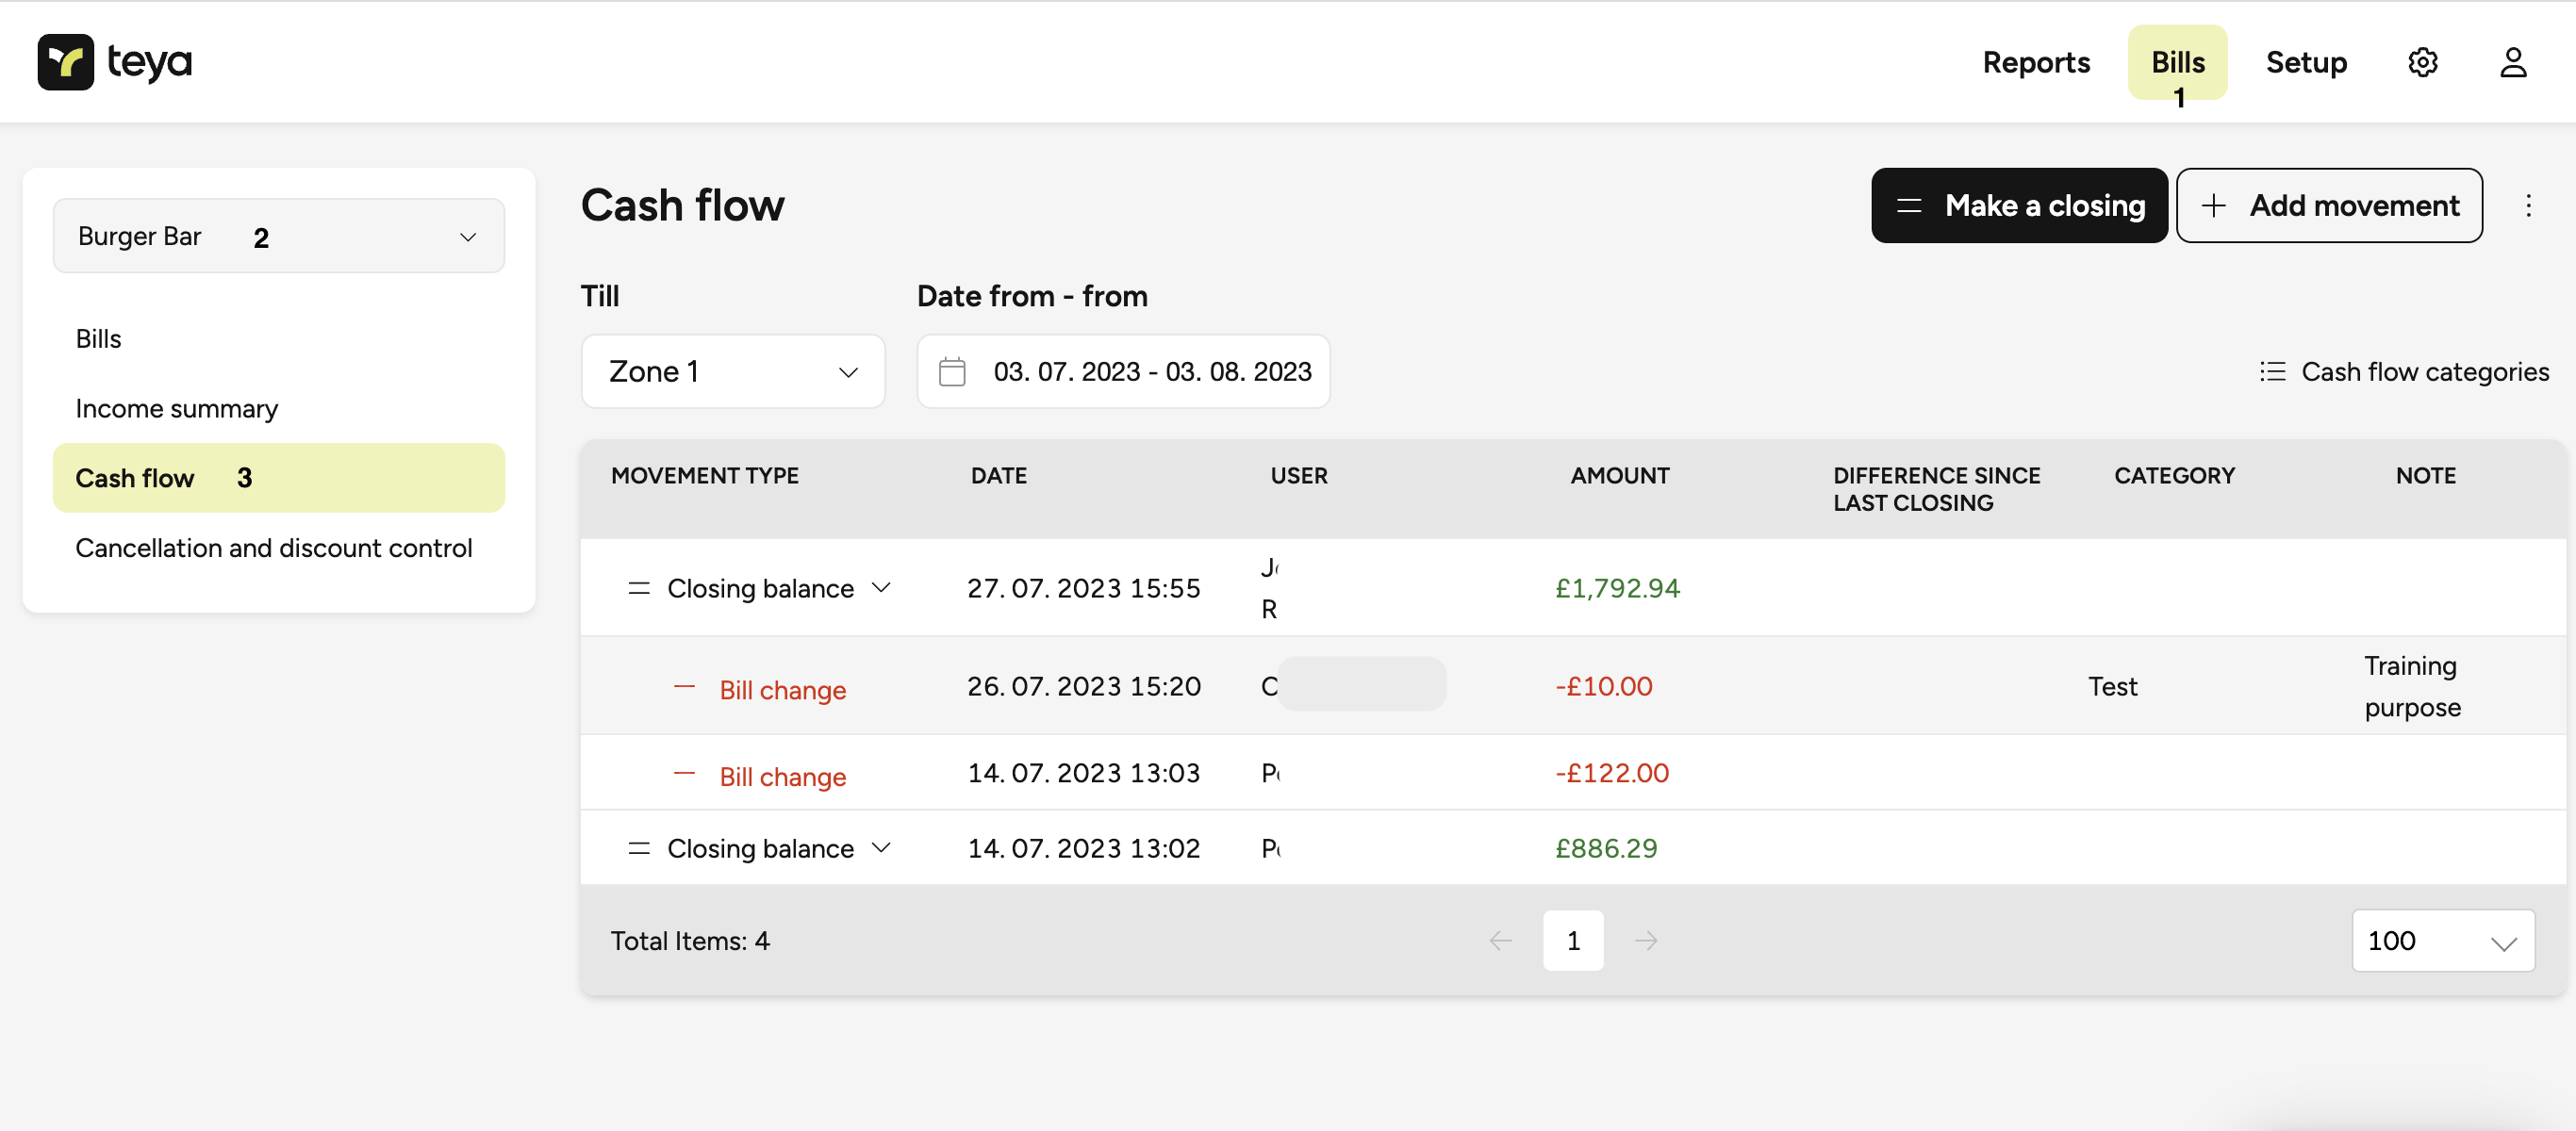Go to previous page arrow

(1500, 941)
